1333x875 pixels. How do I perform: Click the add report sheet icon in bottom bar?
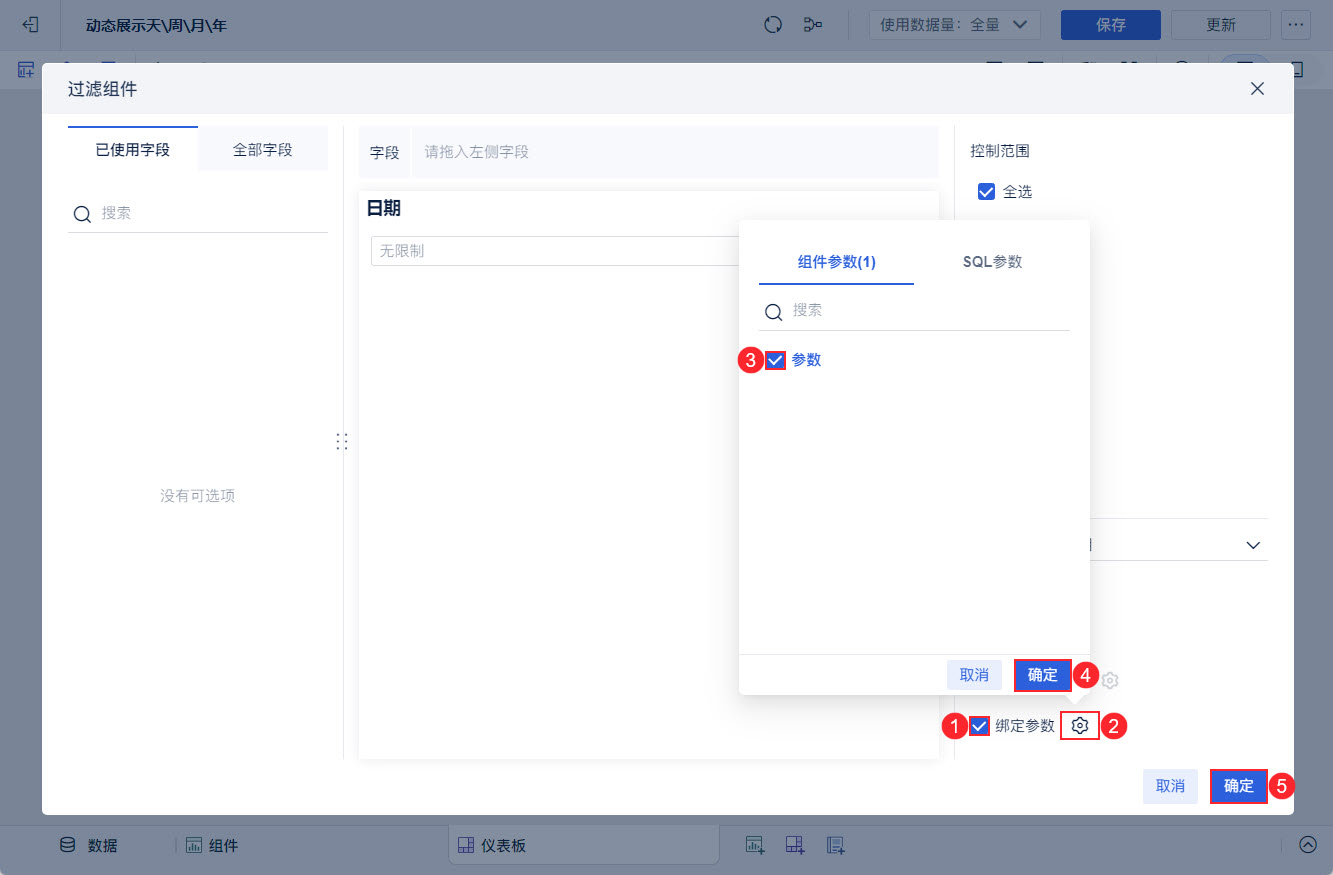[x=836, y=845]
